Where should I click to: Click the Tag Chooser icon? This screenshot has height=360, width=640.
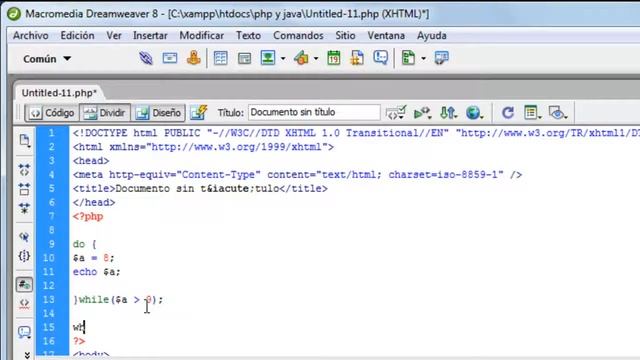point(441,58)
